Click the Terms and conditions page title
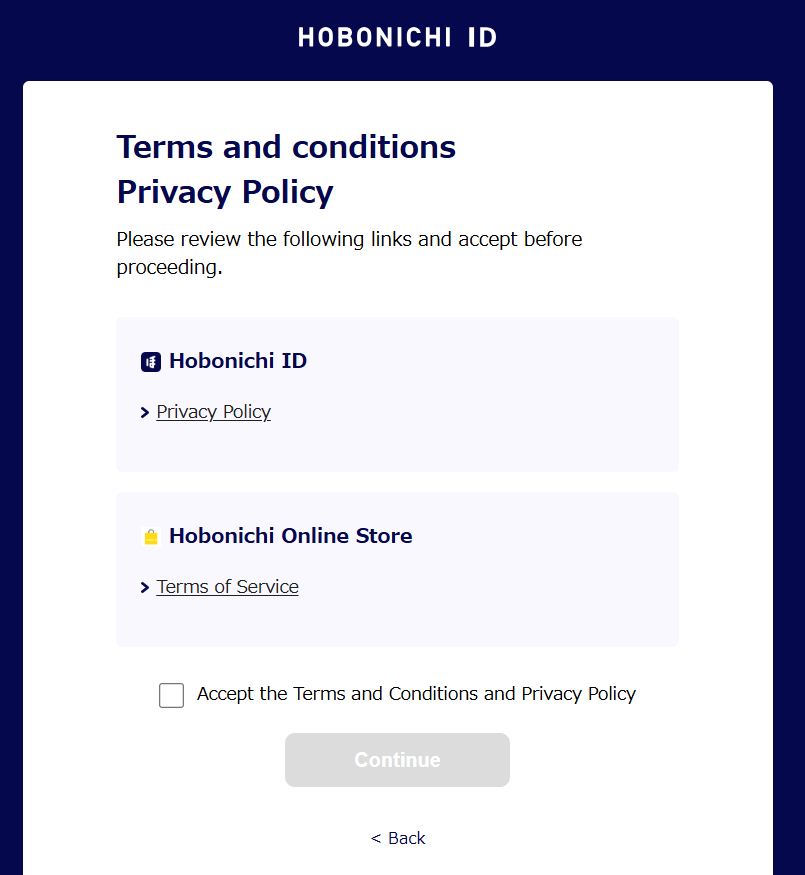The height and width of the screenshot is (875, 805). tap(286, 147)
